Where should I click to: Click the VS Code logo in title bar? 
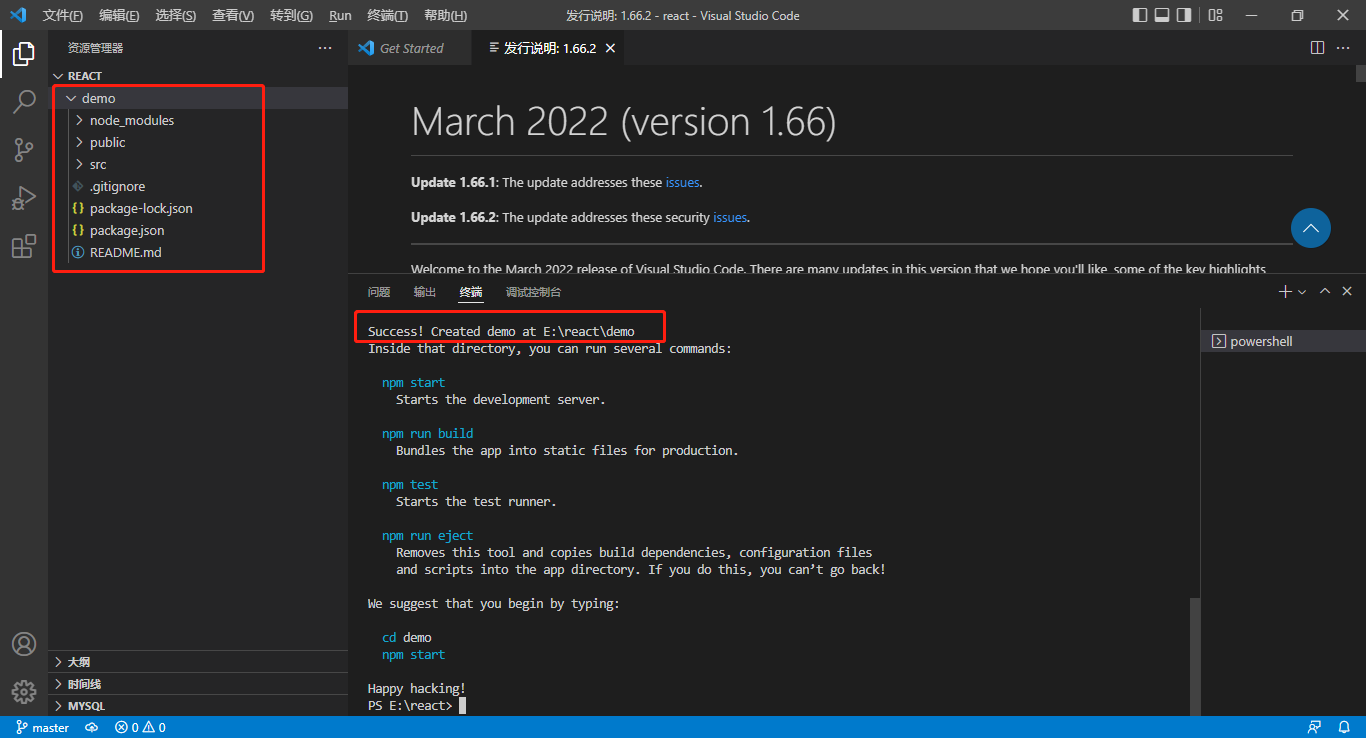[x=18, y=15]
